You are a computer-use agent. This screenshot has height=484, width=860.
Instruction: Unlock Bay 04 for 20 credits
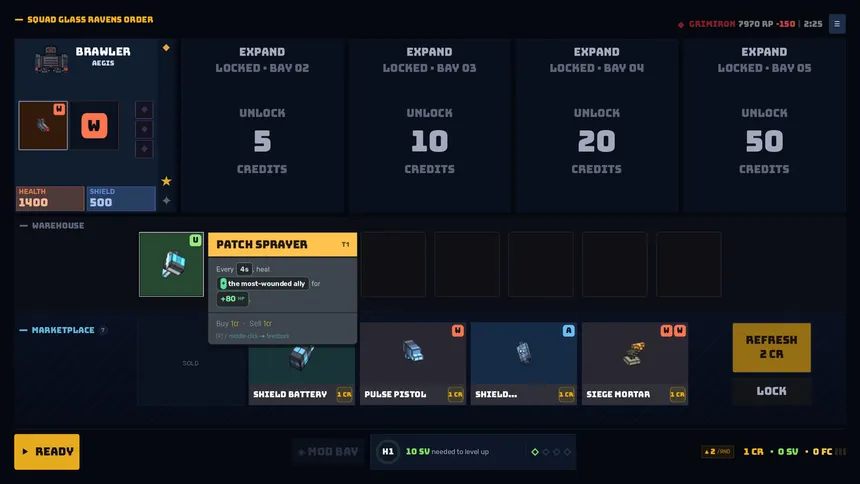pos(597,125)
